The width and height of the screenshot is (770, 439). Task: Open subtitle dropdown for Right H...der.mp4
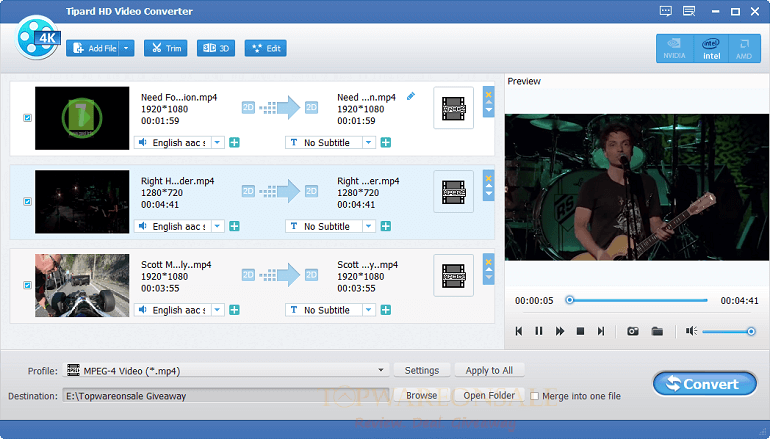coord(369,226)
